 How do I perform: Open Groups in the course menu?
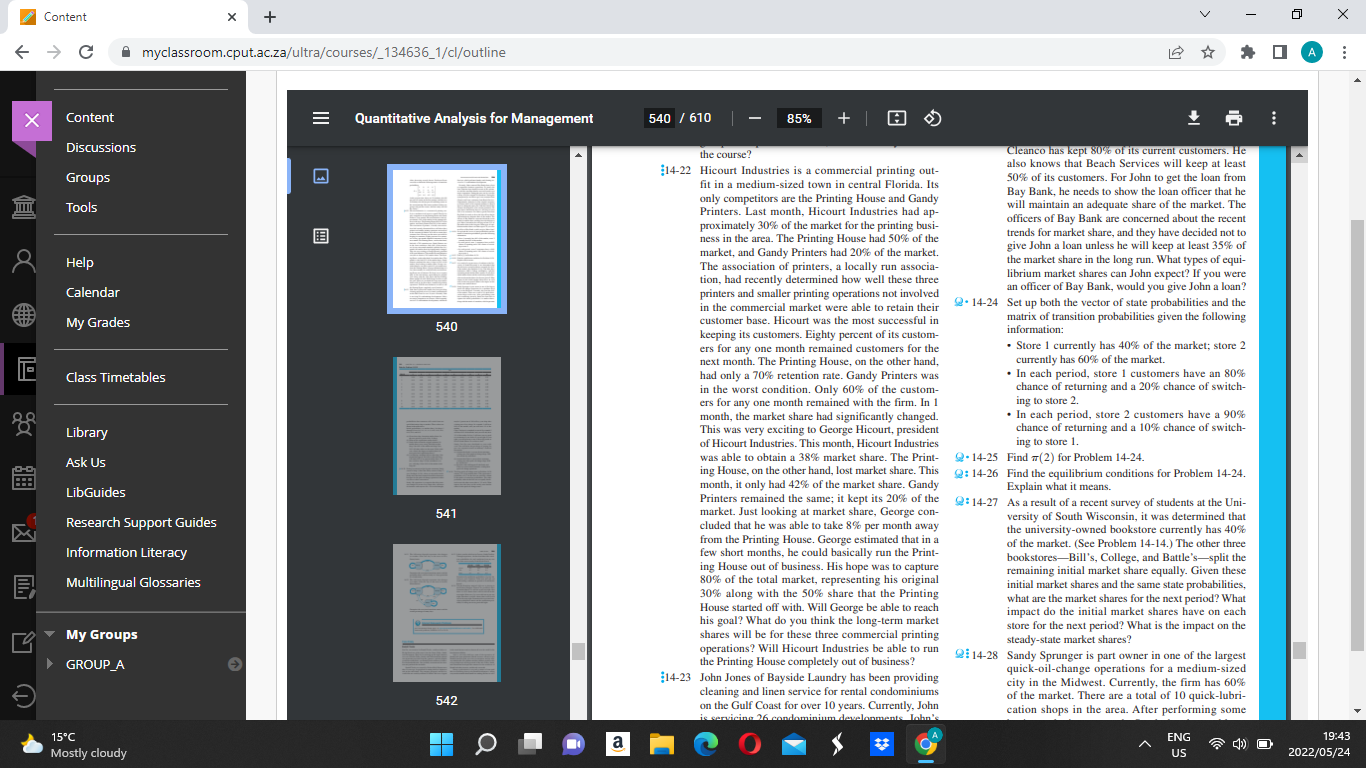pyautogui.click(x=88, y=177)
